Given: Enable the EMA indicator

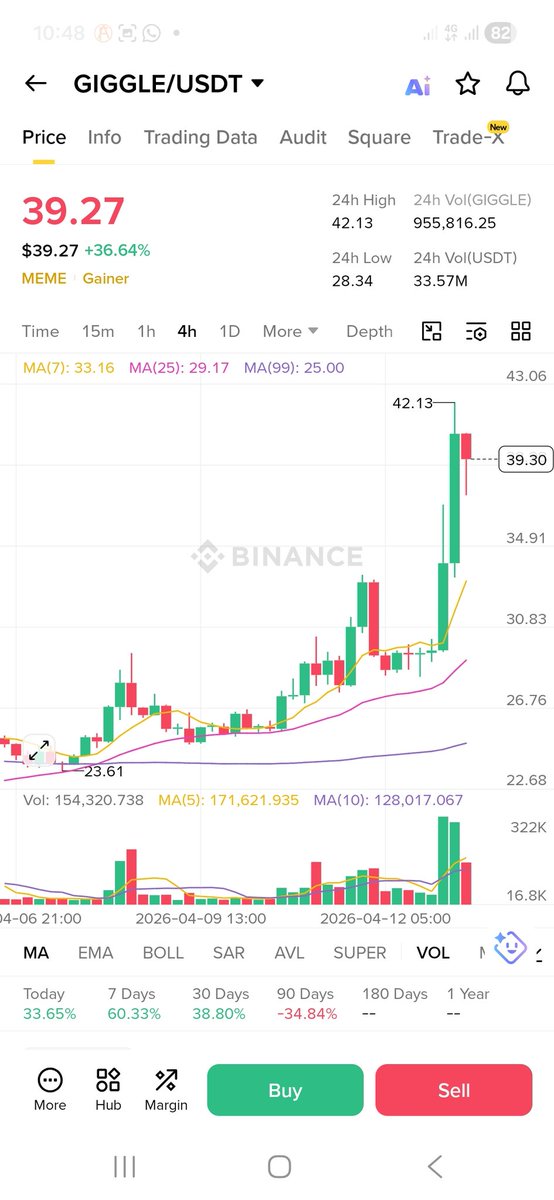Looking at the screenshot, I should point(96,953).
